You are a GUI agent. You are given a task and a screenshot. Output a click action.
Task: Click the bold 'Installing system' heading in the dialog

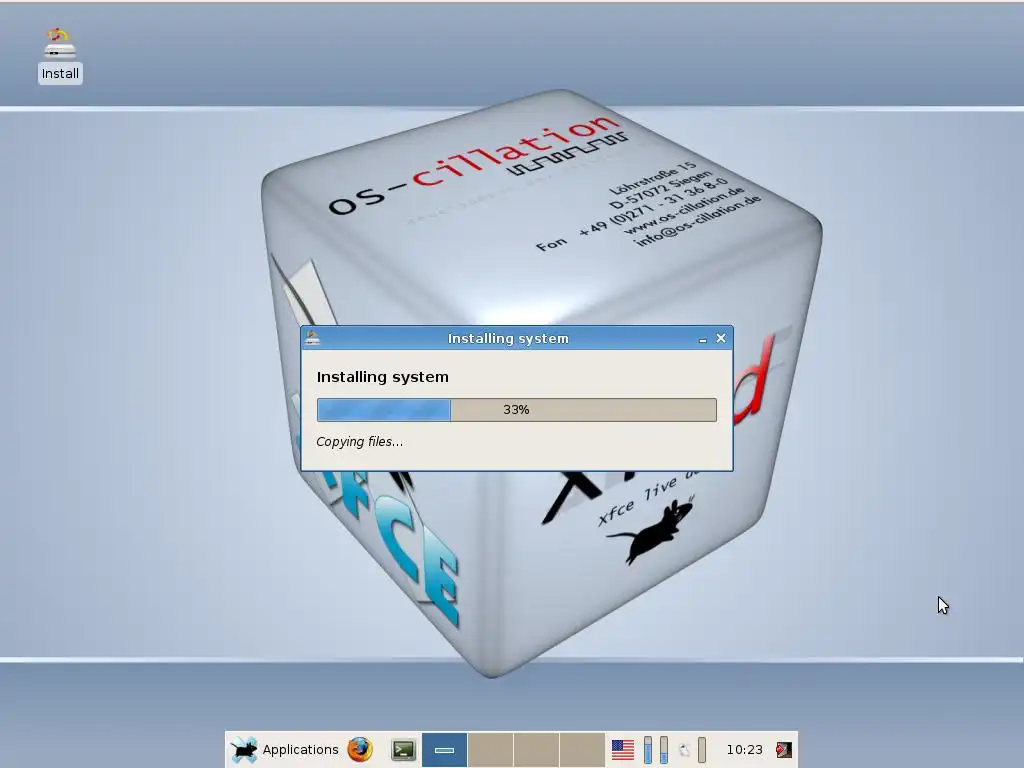coord(383,377)
